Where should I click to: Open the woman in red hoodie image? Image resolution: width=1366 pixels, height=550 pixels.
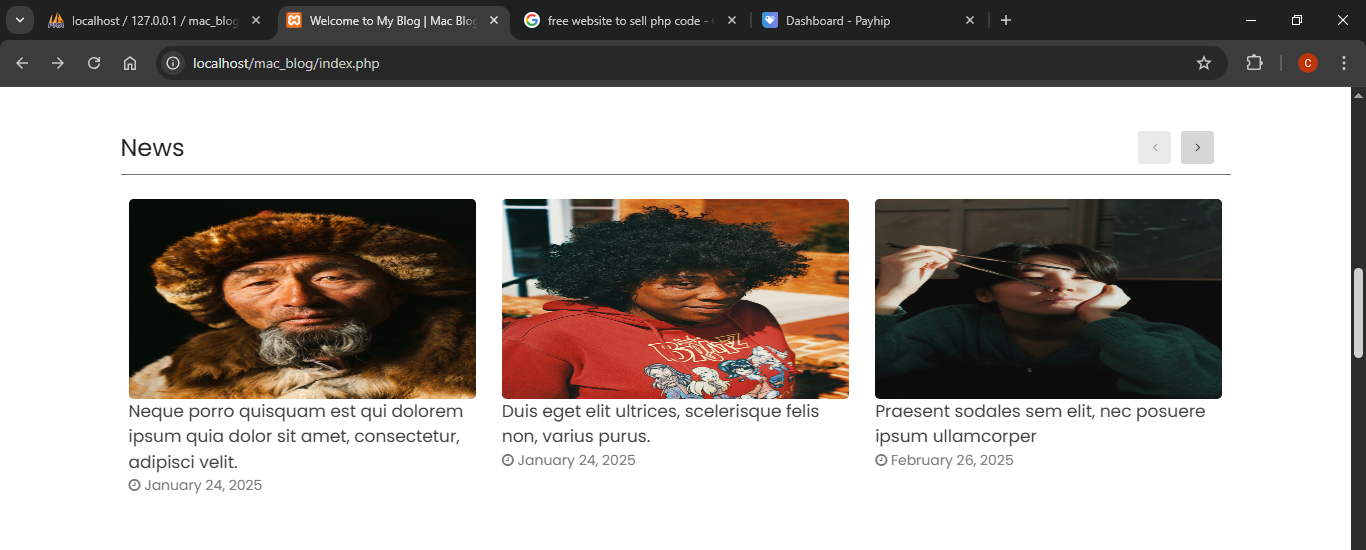pyautogui.click(x=675, y=299)
